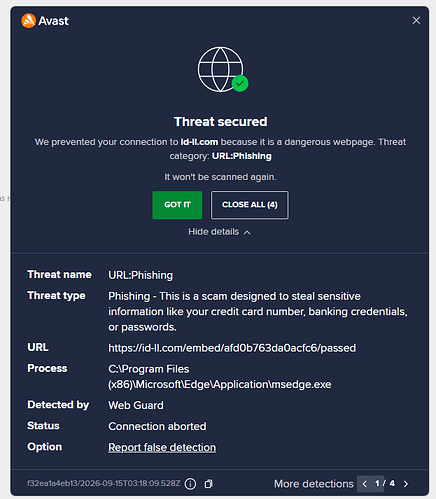Click the blocked phishing URL text
This screenshot has width=436, height=499.
pos(232,348)
